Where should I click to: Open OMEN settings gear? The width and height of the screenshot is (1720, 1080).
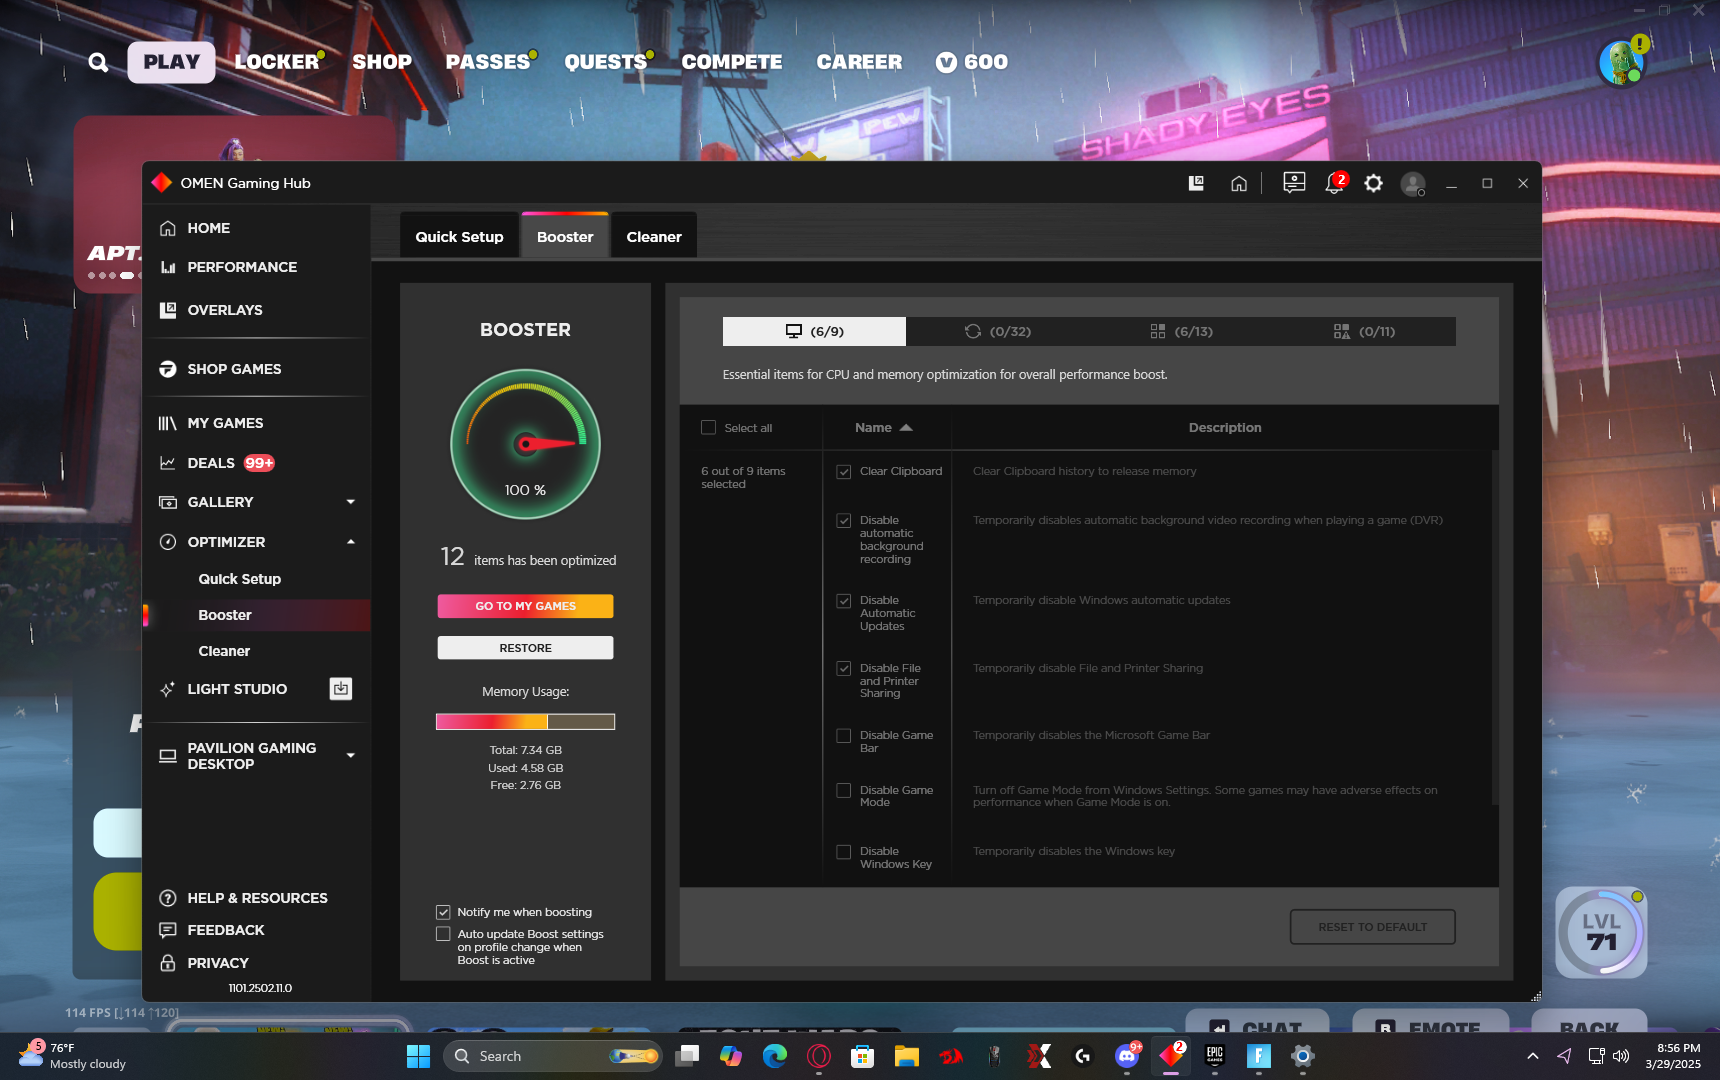coord(1374,183)
